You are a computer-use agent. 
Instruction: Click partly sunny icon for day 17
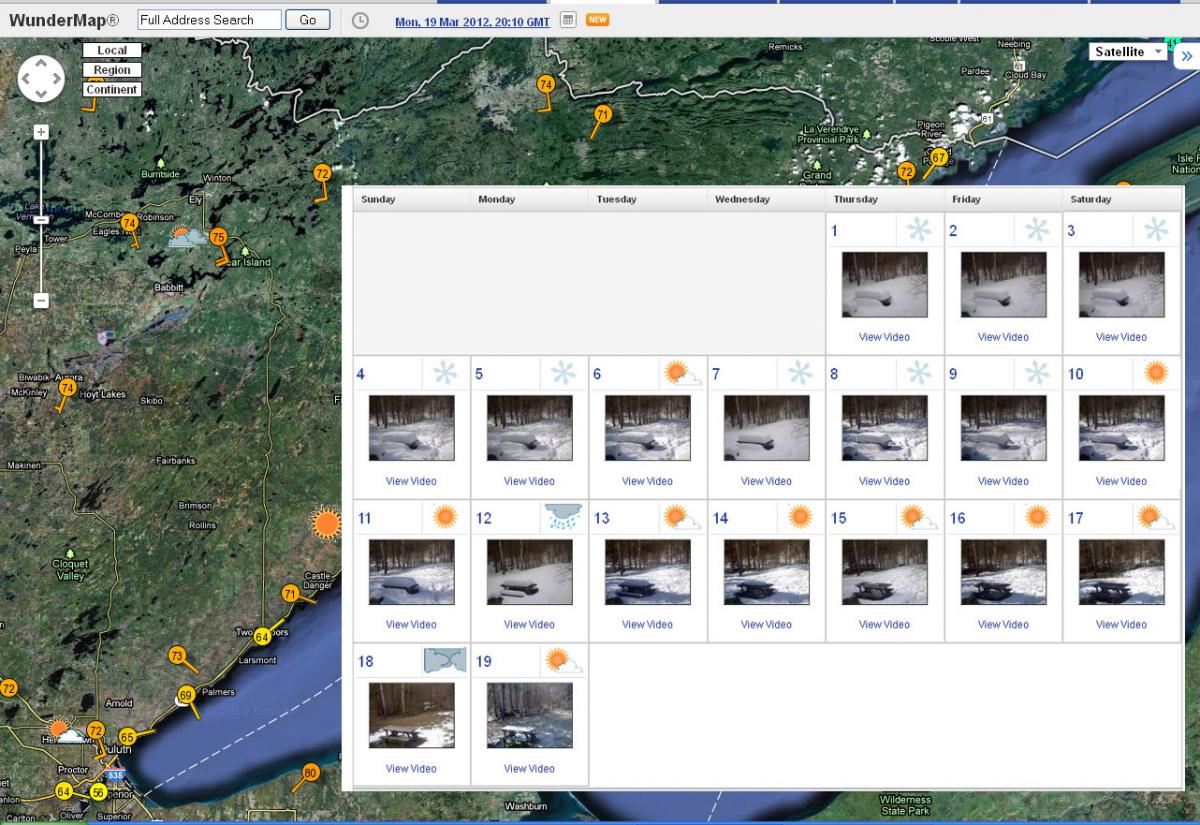(x=1156, y=517)
